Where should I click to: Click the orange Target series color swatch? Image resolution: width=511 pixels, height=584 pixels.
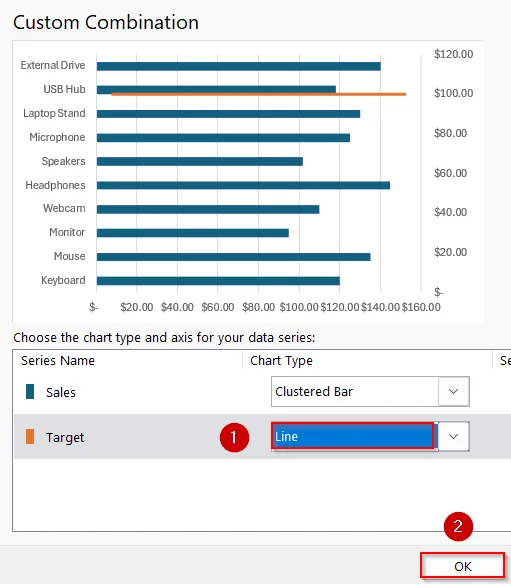[30, 437]
